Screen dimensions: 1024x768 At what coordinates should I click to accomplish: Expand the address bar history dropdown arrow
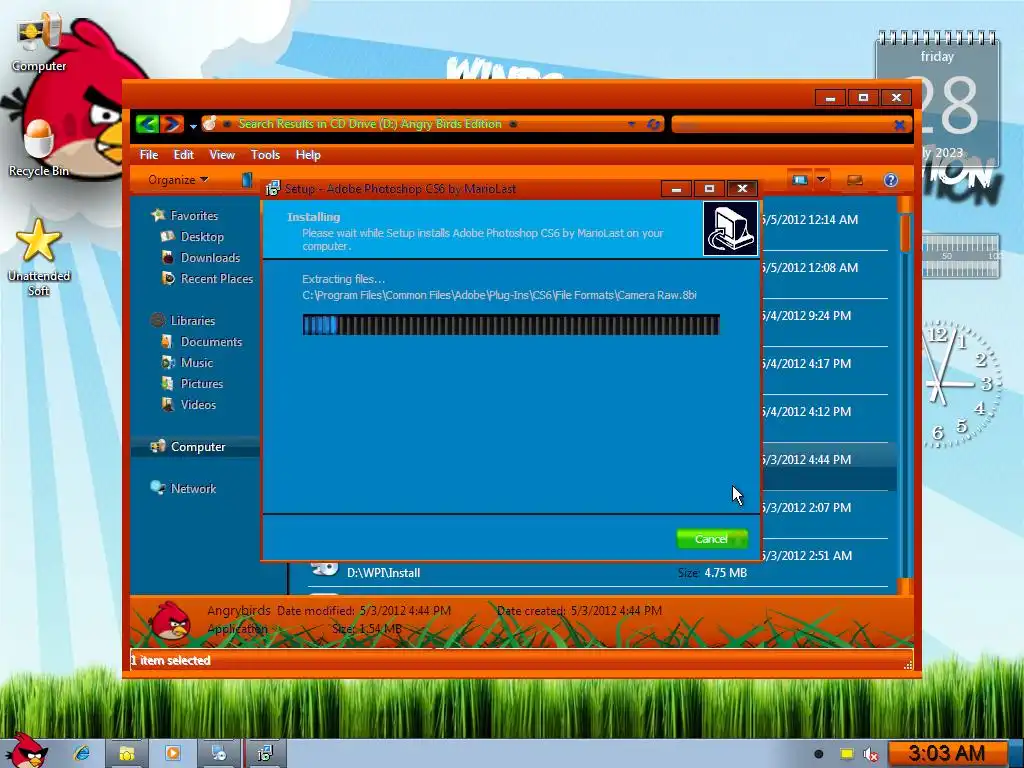coord(632,123)
